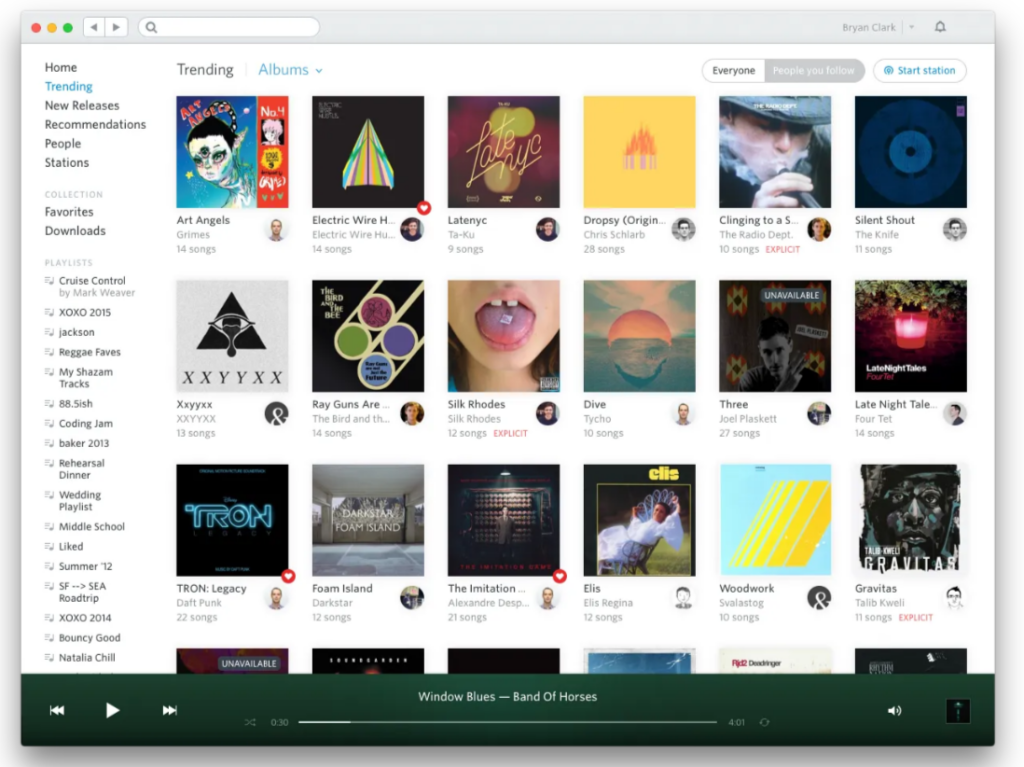Viewport: 1024px width, 767px height.
Task: Open artist link Daft Punk
Action: [199, 603]
